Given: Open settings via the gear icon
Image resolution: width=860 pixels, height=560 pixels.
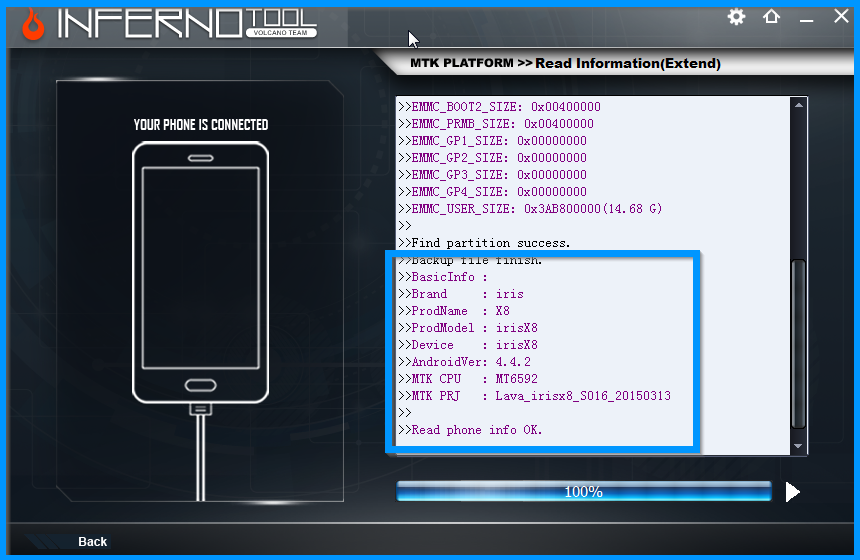Looking at the screenshot, I should click(x=736, y=17).
